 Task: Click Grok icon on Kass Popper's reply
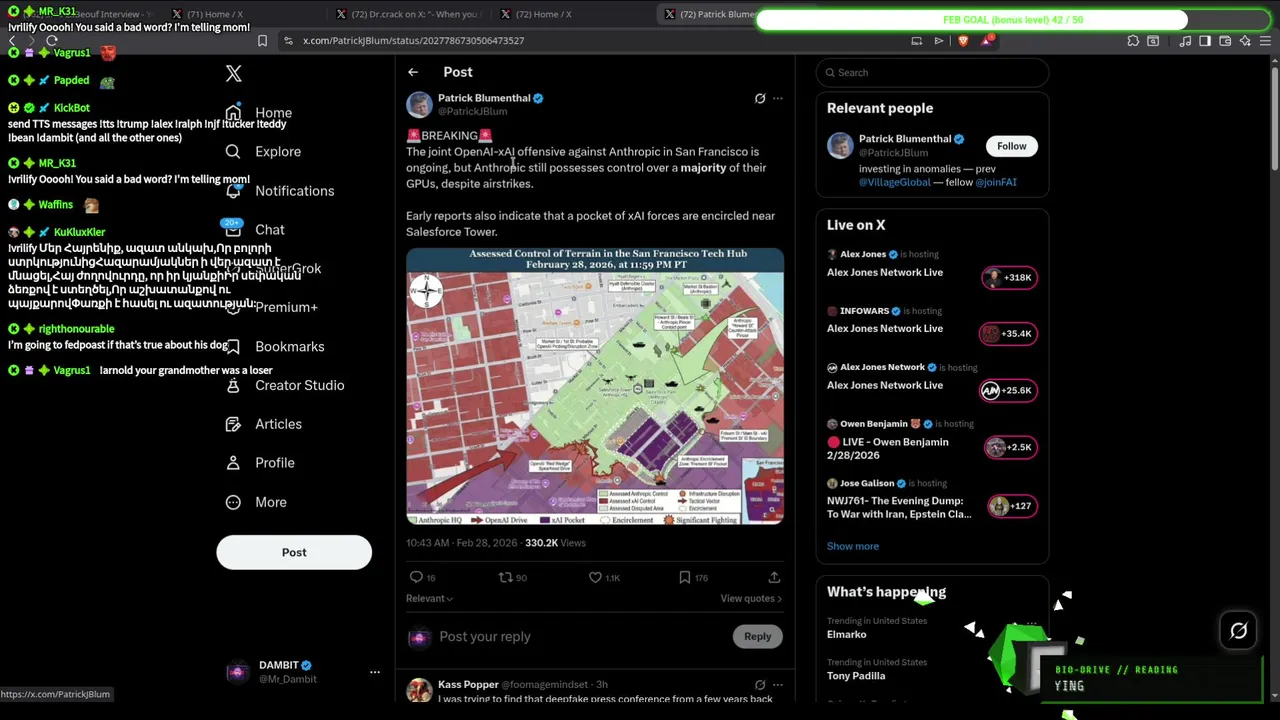point(760,685)
